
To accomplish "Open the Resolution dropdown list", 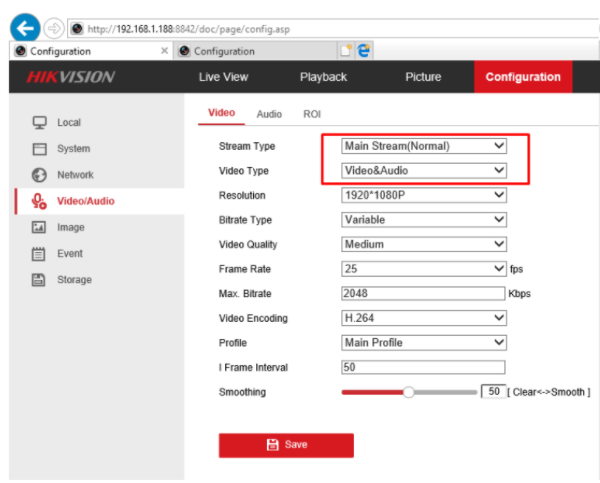I will click(423, 196).
